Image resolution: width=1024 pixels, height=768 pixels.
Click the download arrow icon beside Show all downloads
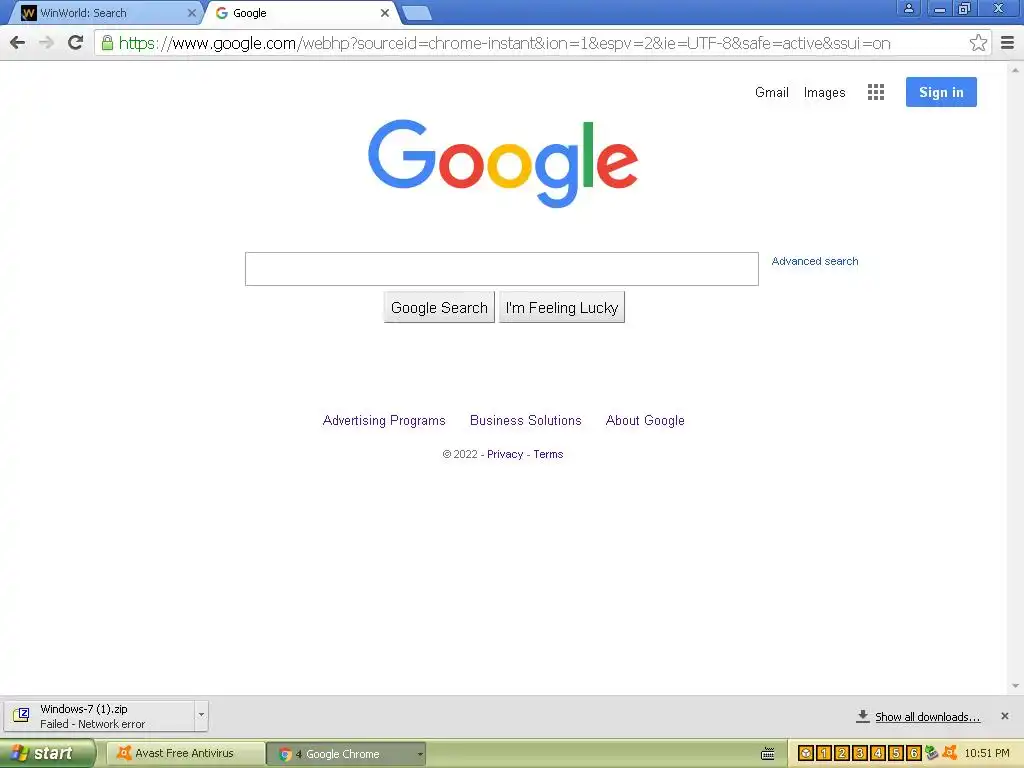863,716
